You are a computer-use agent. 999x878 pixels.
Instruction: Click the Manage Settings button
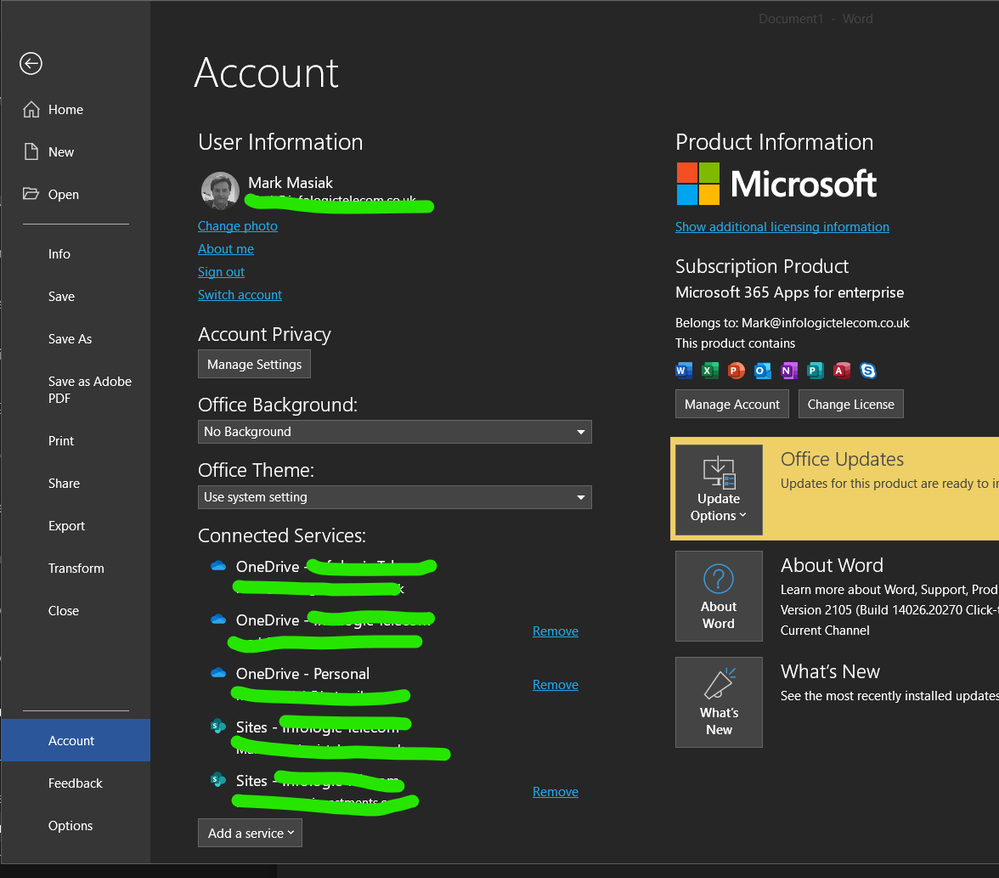click(x=254, y=364)
